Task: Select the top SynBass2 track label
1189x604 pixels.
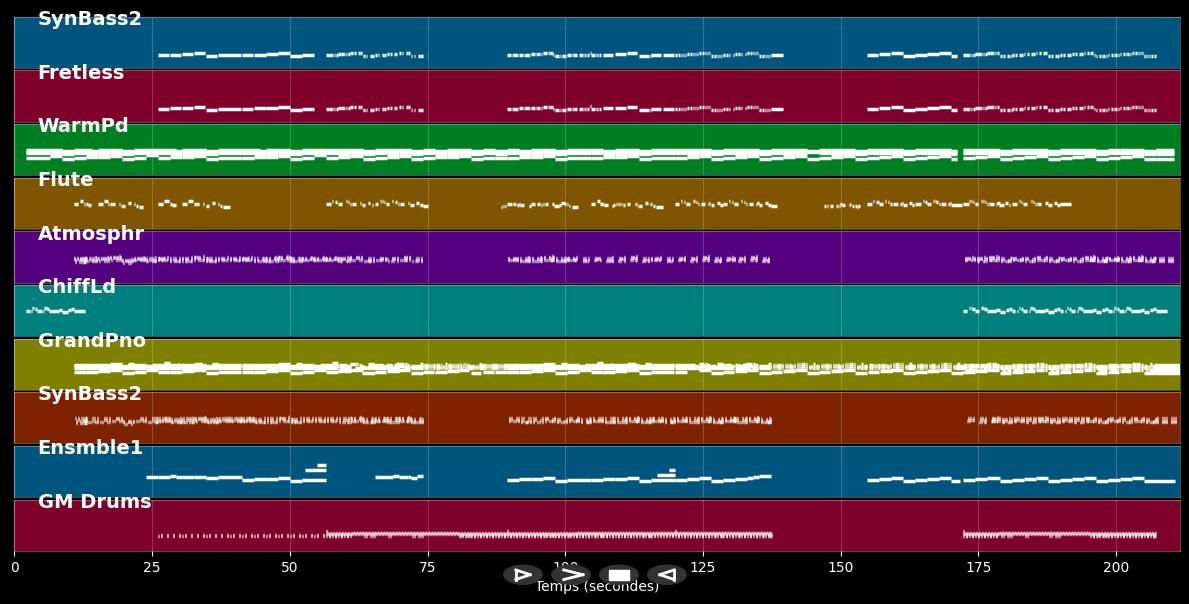Action: [90, 19]
